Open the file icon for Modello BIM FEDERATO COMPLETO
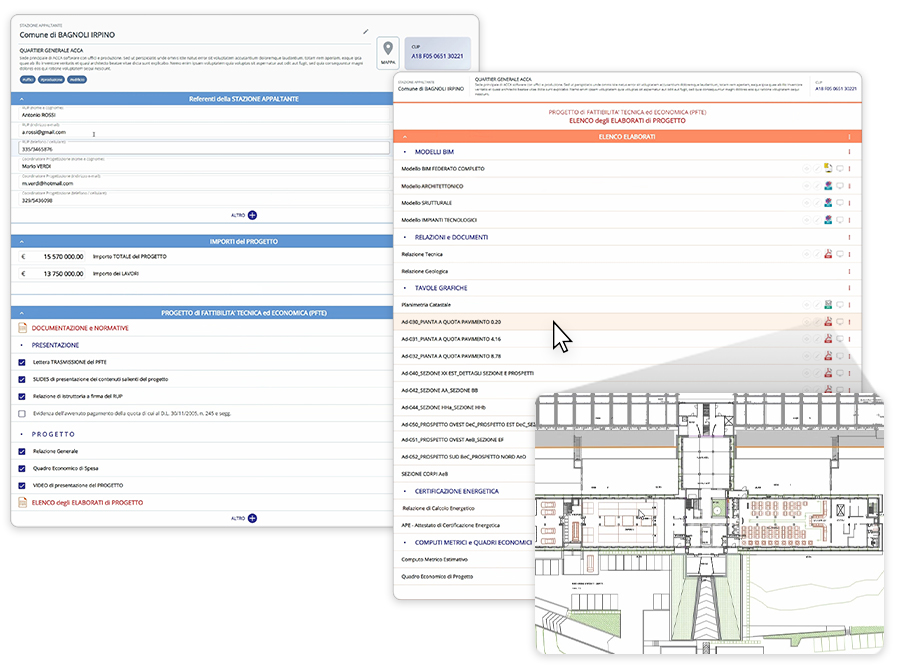The height and width of the screenshot is (669, 900). [x=828, y=168]
